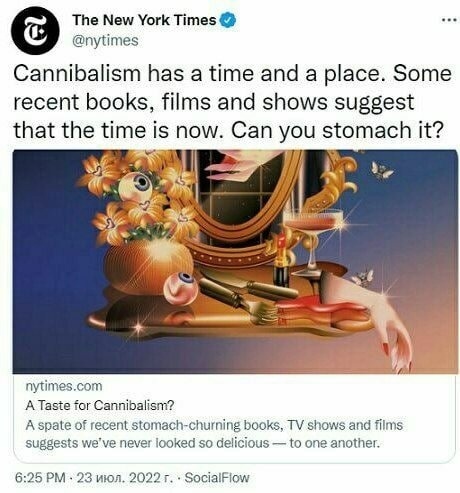Click the 23 июл. 2022 date
The image size is (460, 493).
point(125,477)
